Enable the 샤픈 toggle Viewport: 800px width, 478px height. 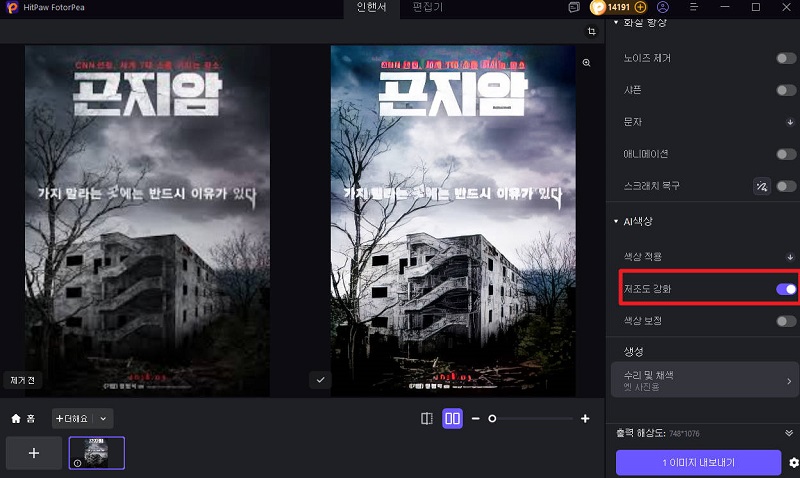tap(786, 90)
